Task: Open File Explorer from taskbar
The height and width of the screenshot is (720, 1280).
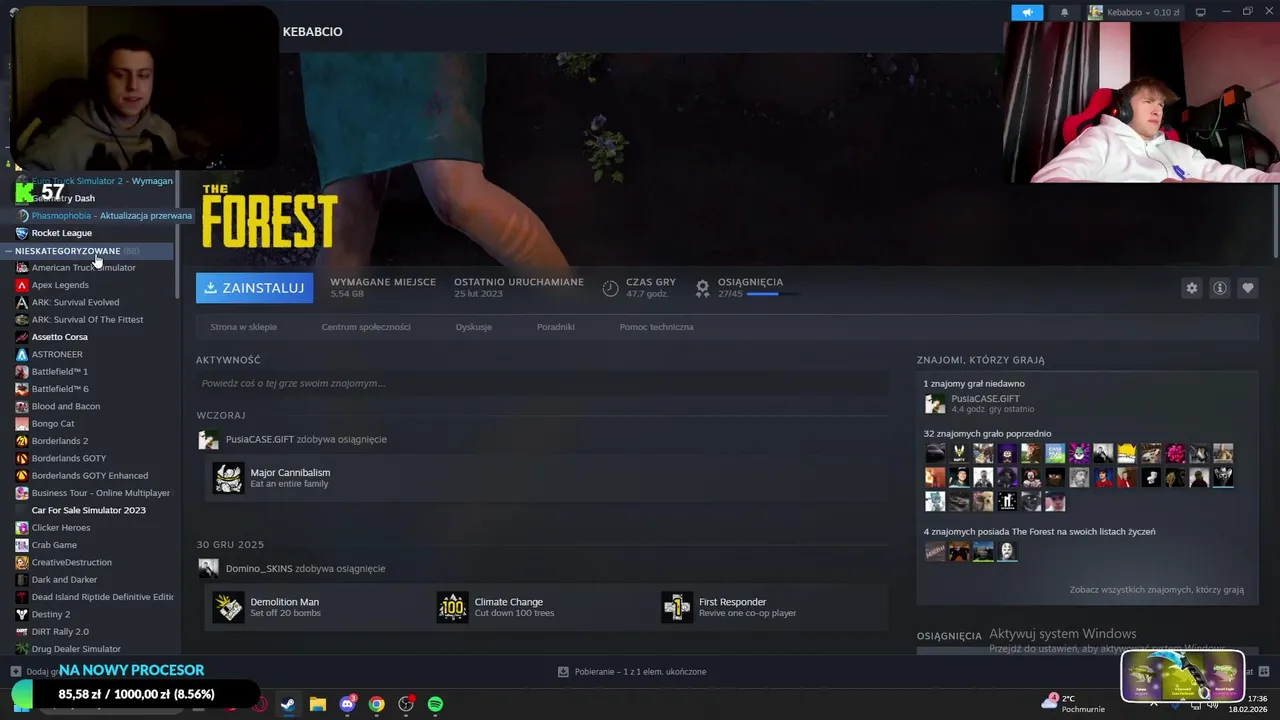Action: click(317, 704)
